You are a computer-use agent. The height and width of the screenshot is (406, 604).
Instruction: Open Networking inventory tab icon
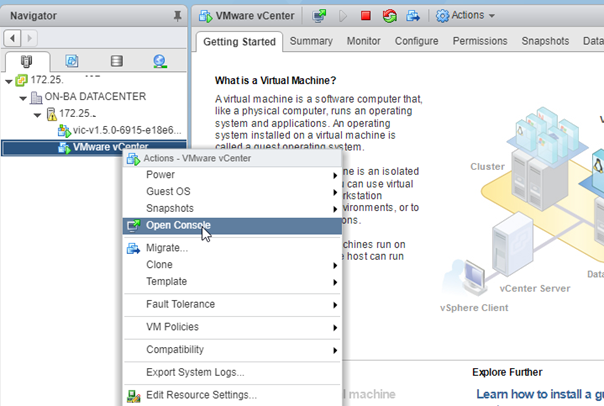(x=160, y=61)
